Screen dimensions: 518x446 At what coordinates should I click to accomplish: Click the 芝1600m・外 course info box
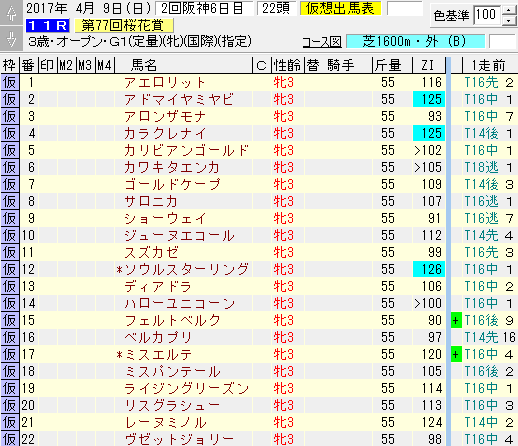click(x=415, y=42)
